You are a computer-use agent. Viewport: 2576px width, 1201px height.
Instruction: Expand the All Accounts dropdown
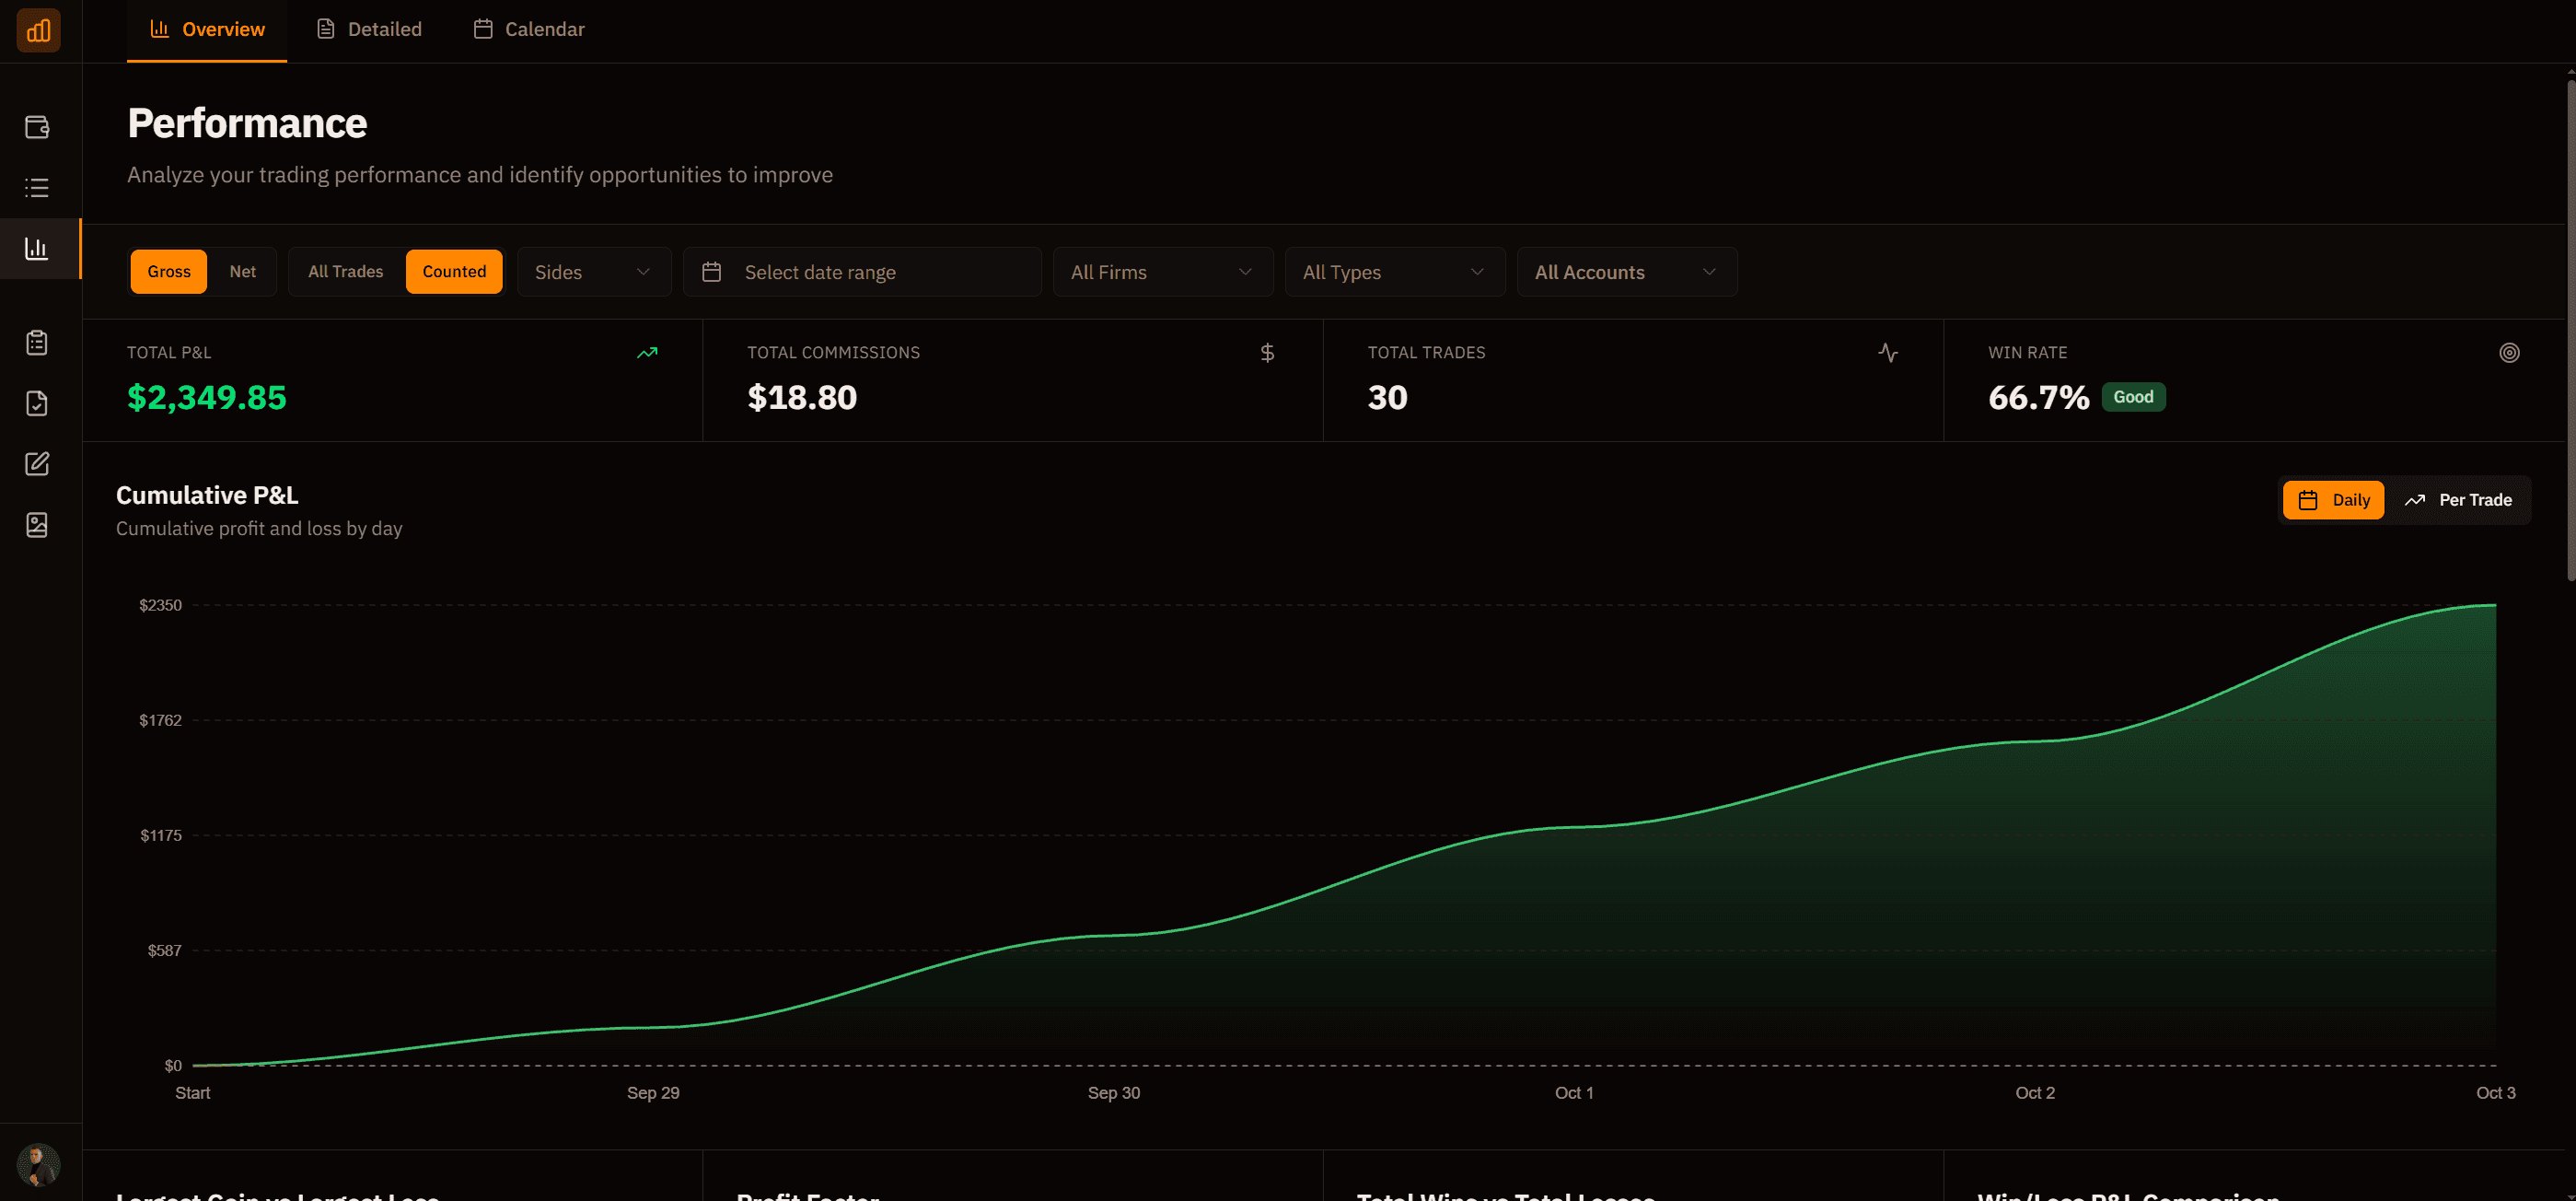[1625, 272]
